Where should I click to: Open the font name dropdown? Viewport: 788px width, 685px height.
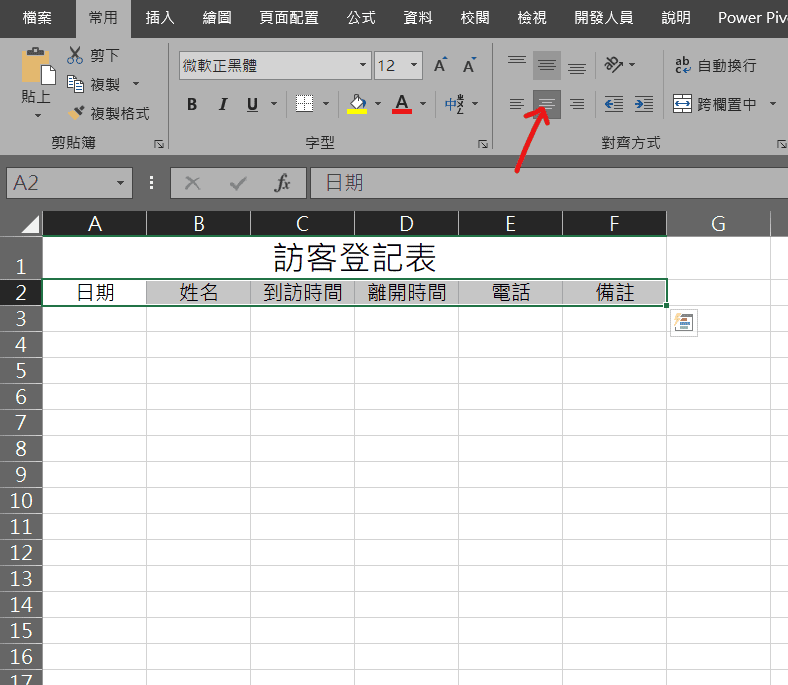[363, 65]
